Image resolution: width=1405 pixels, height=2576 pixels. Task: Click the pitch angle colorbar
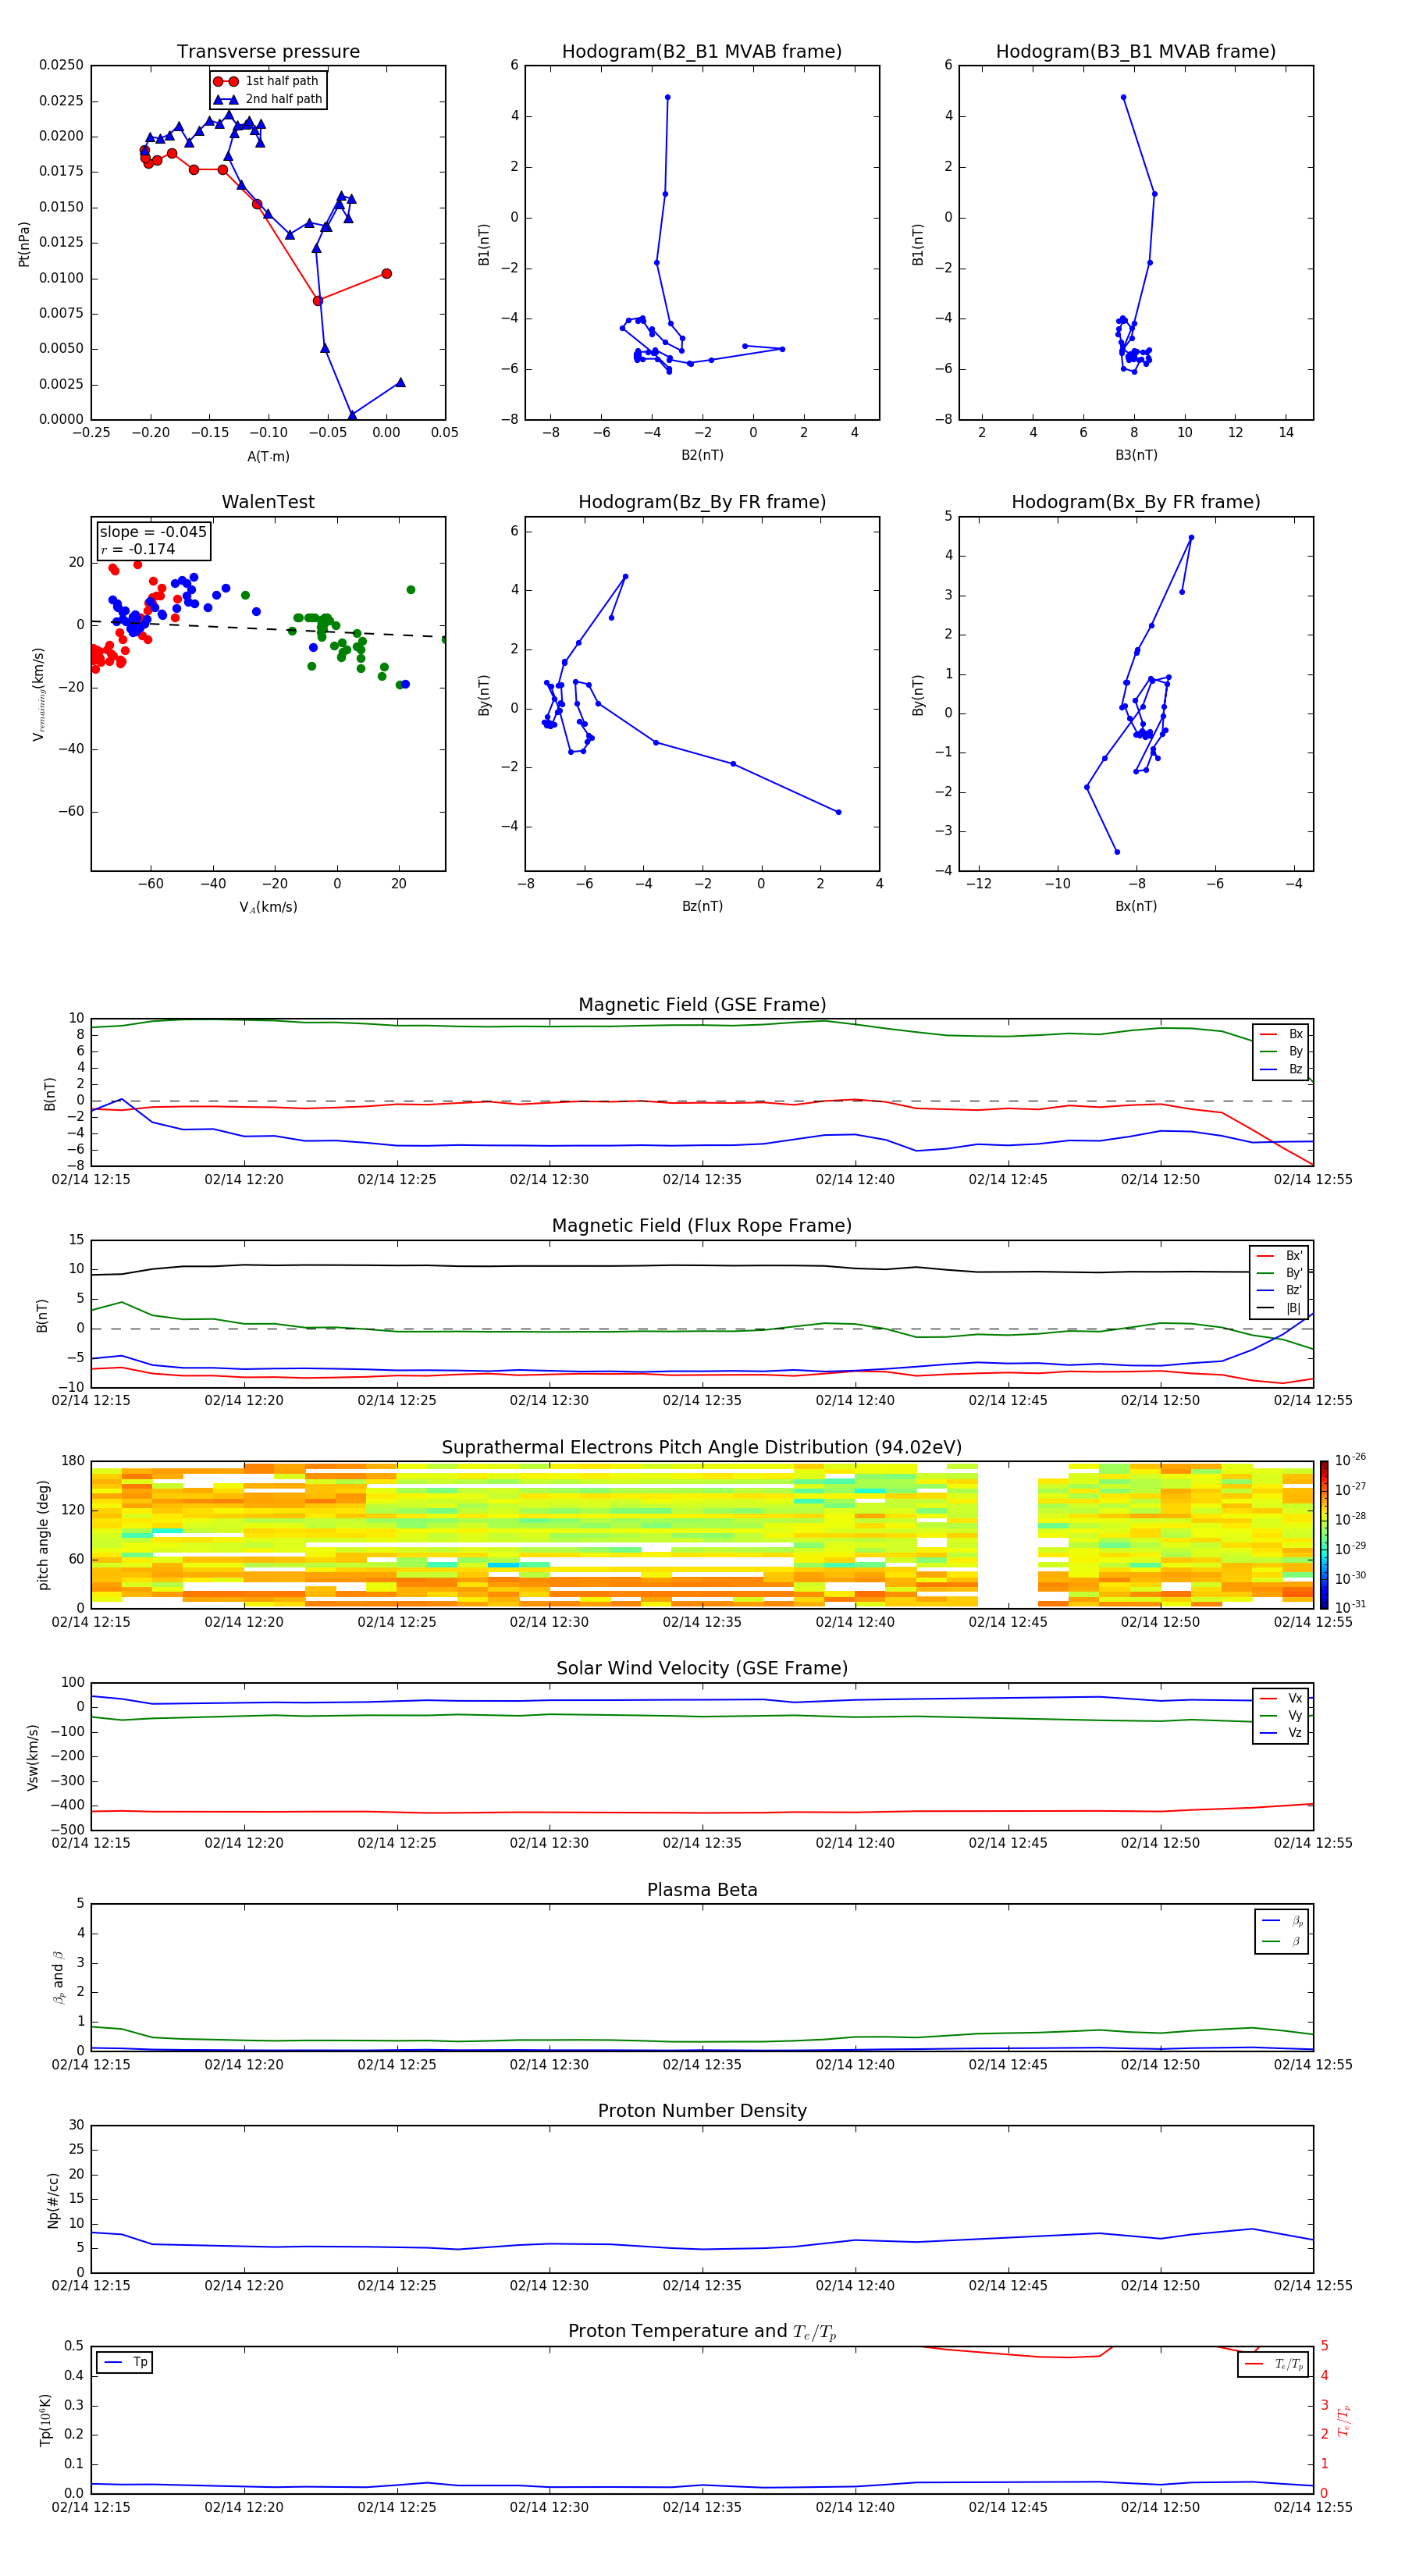pyautogui.click(x=1324, y=1535)
